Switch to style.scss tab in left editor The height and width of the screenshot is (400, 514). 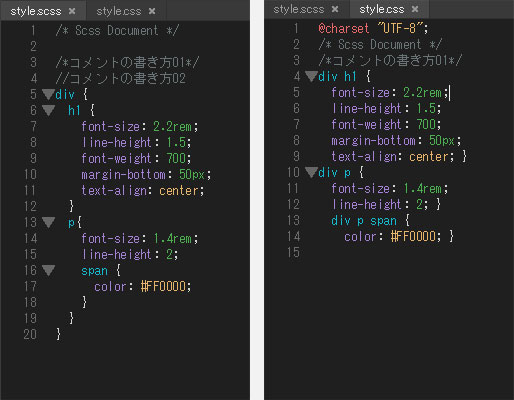(36, 11)
